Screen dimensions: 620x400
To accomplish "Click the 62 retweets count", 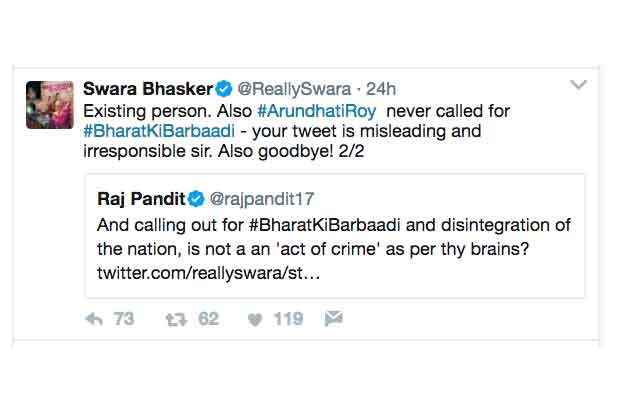I will (208, 319).
